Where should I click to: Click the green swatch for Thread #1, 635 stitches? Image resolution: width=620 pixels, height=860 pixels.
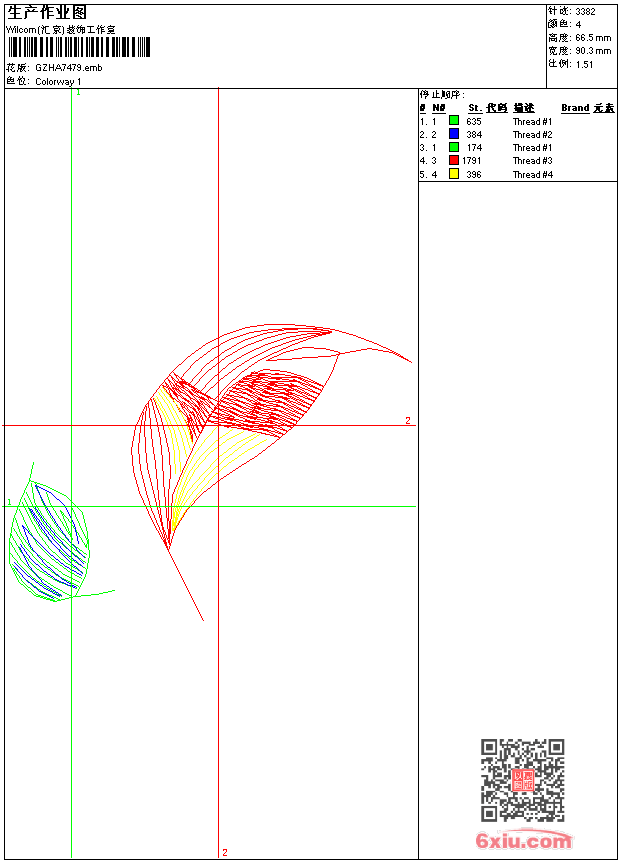coord(453,121)
